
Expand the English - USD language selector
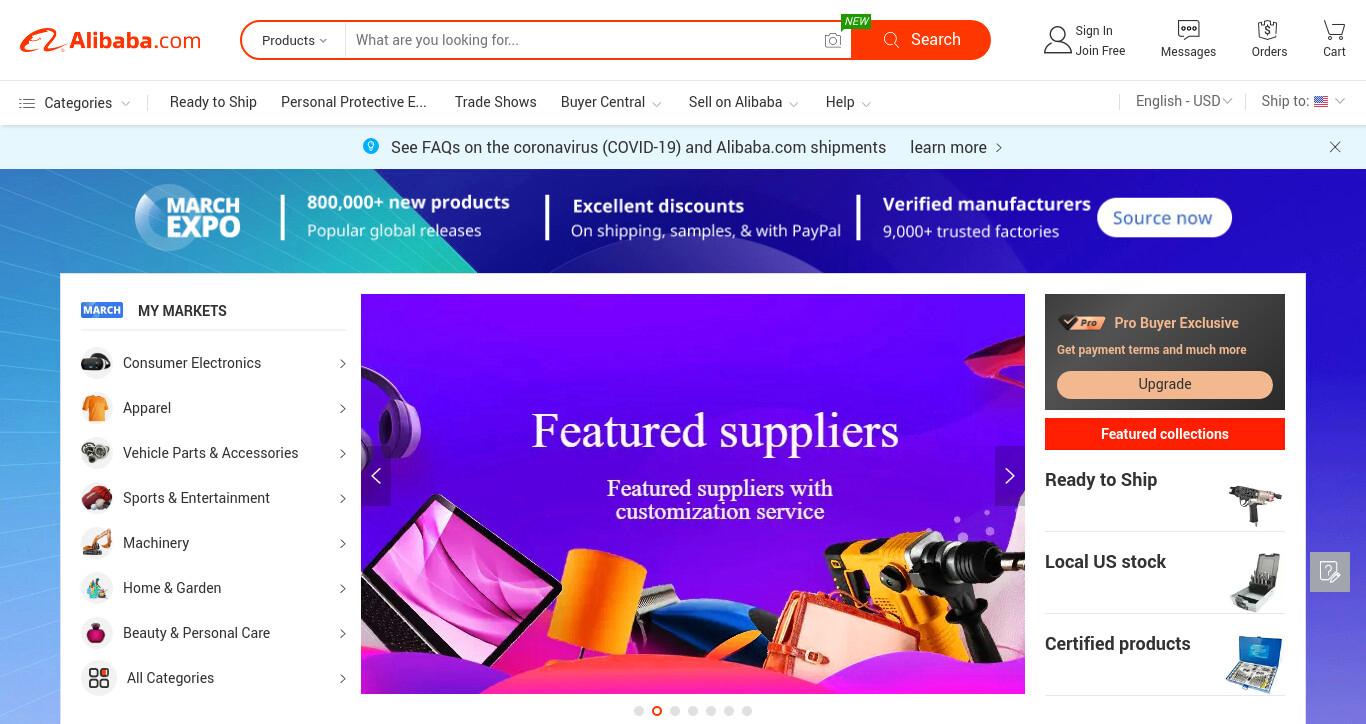coord(1184,101)
